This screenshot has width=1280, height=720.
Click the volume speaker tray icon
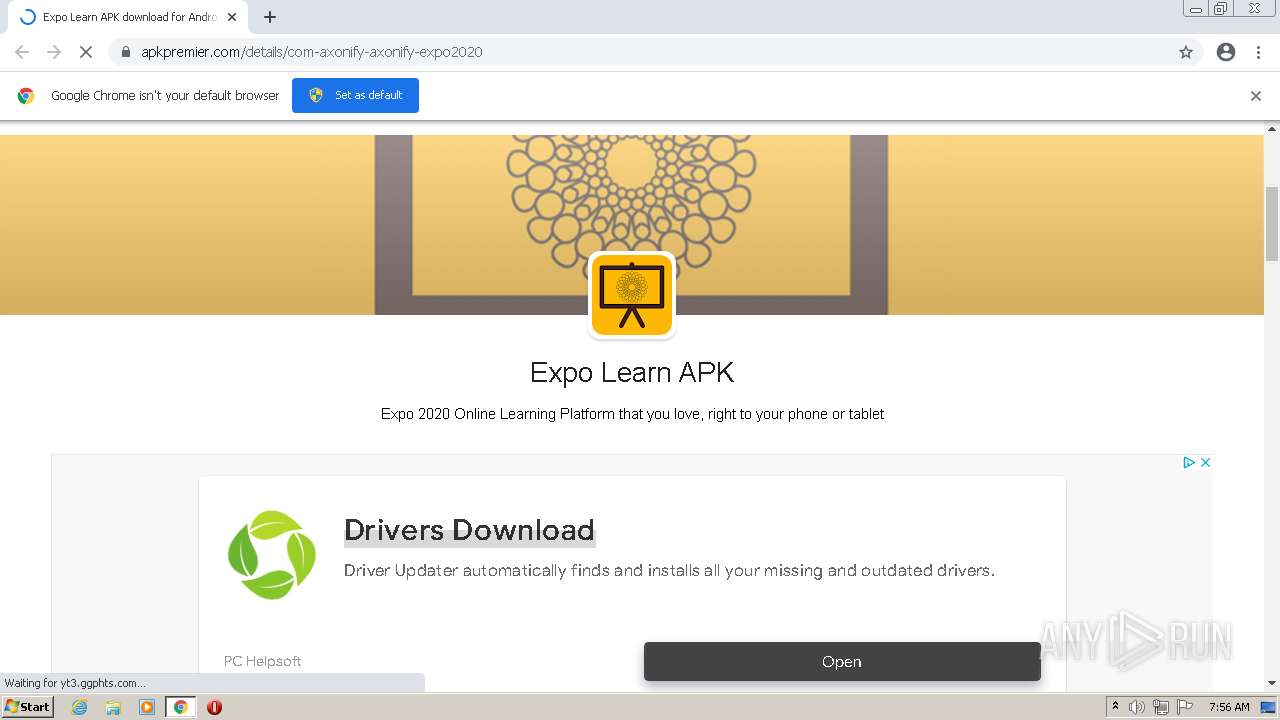point(1137,707)
